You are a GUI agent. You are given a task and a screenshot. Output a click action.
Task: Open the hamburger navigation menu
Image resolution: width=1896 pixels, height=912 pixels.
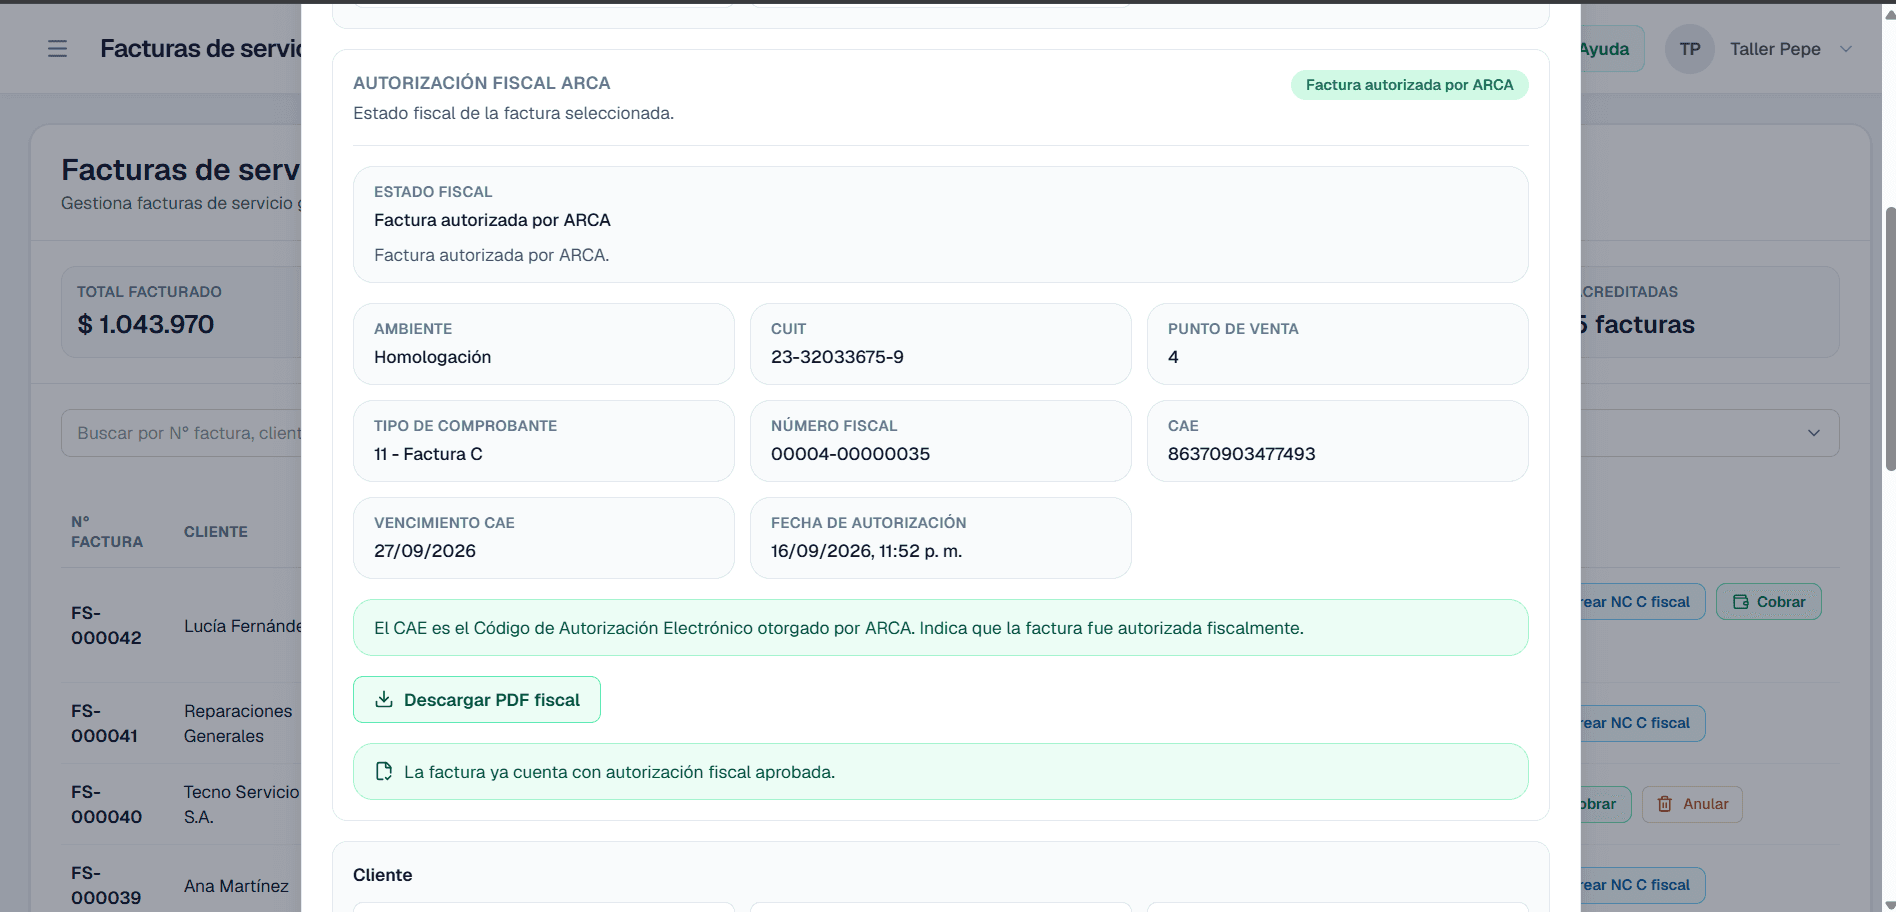coord(58,49)
